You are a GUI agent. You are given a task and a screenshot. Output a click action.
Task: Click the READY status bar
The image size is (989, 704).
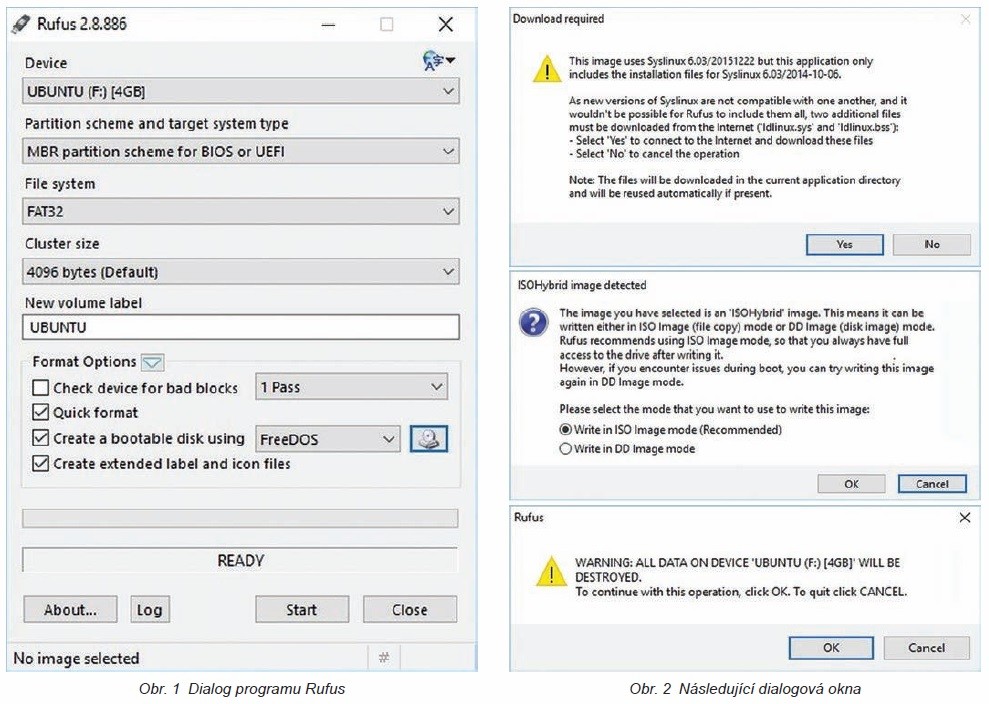[x=240, y=560]
